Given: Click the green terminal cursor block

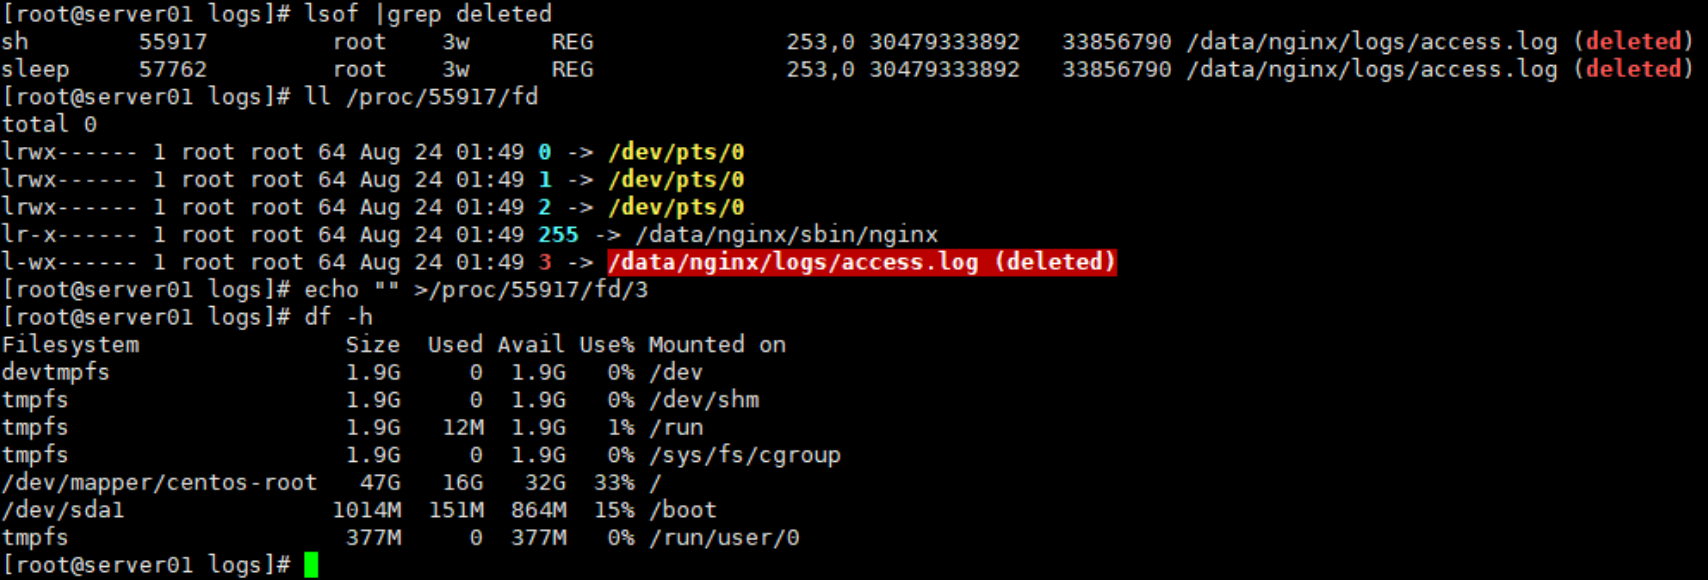Looking at the screenshot, I should pyautogui.click(x=311, y=565).
